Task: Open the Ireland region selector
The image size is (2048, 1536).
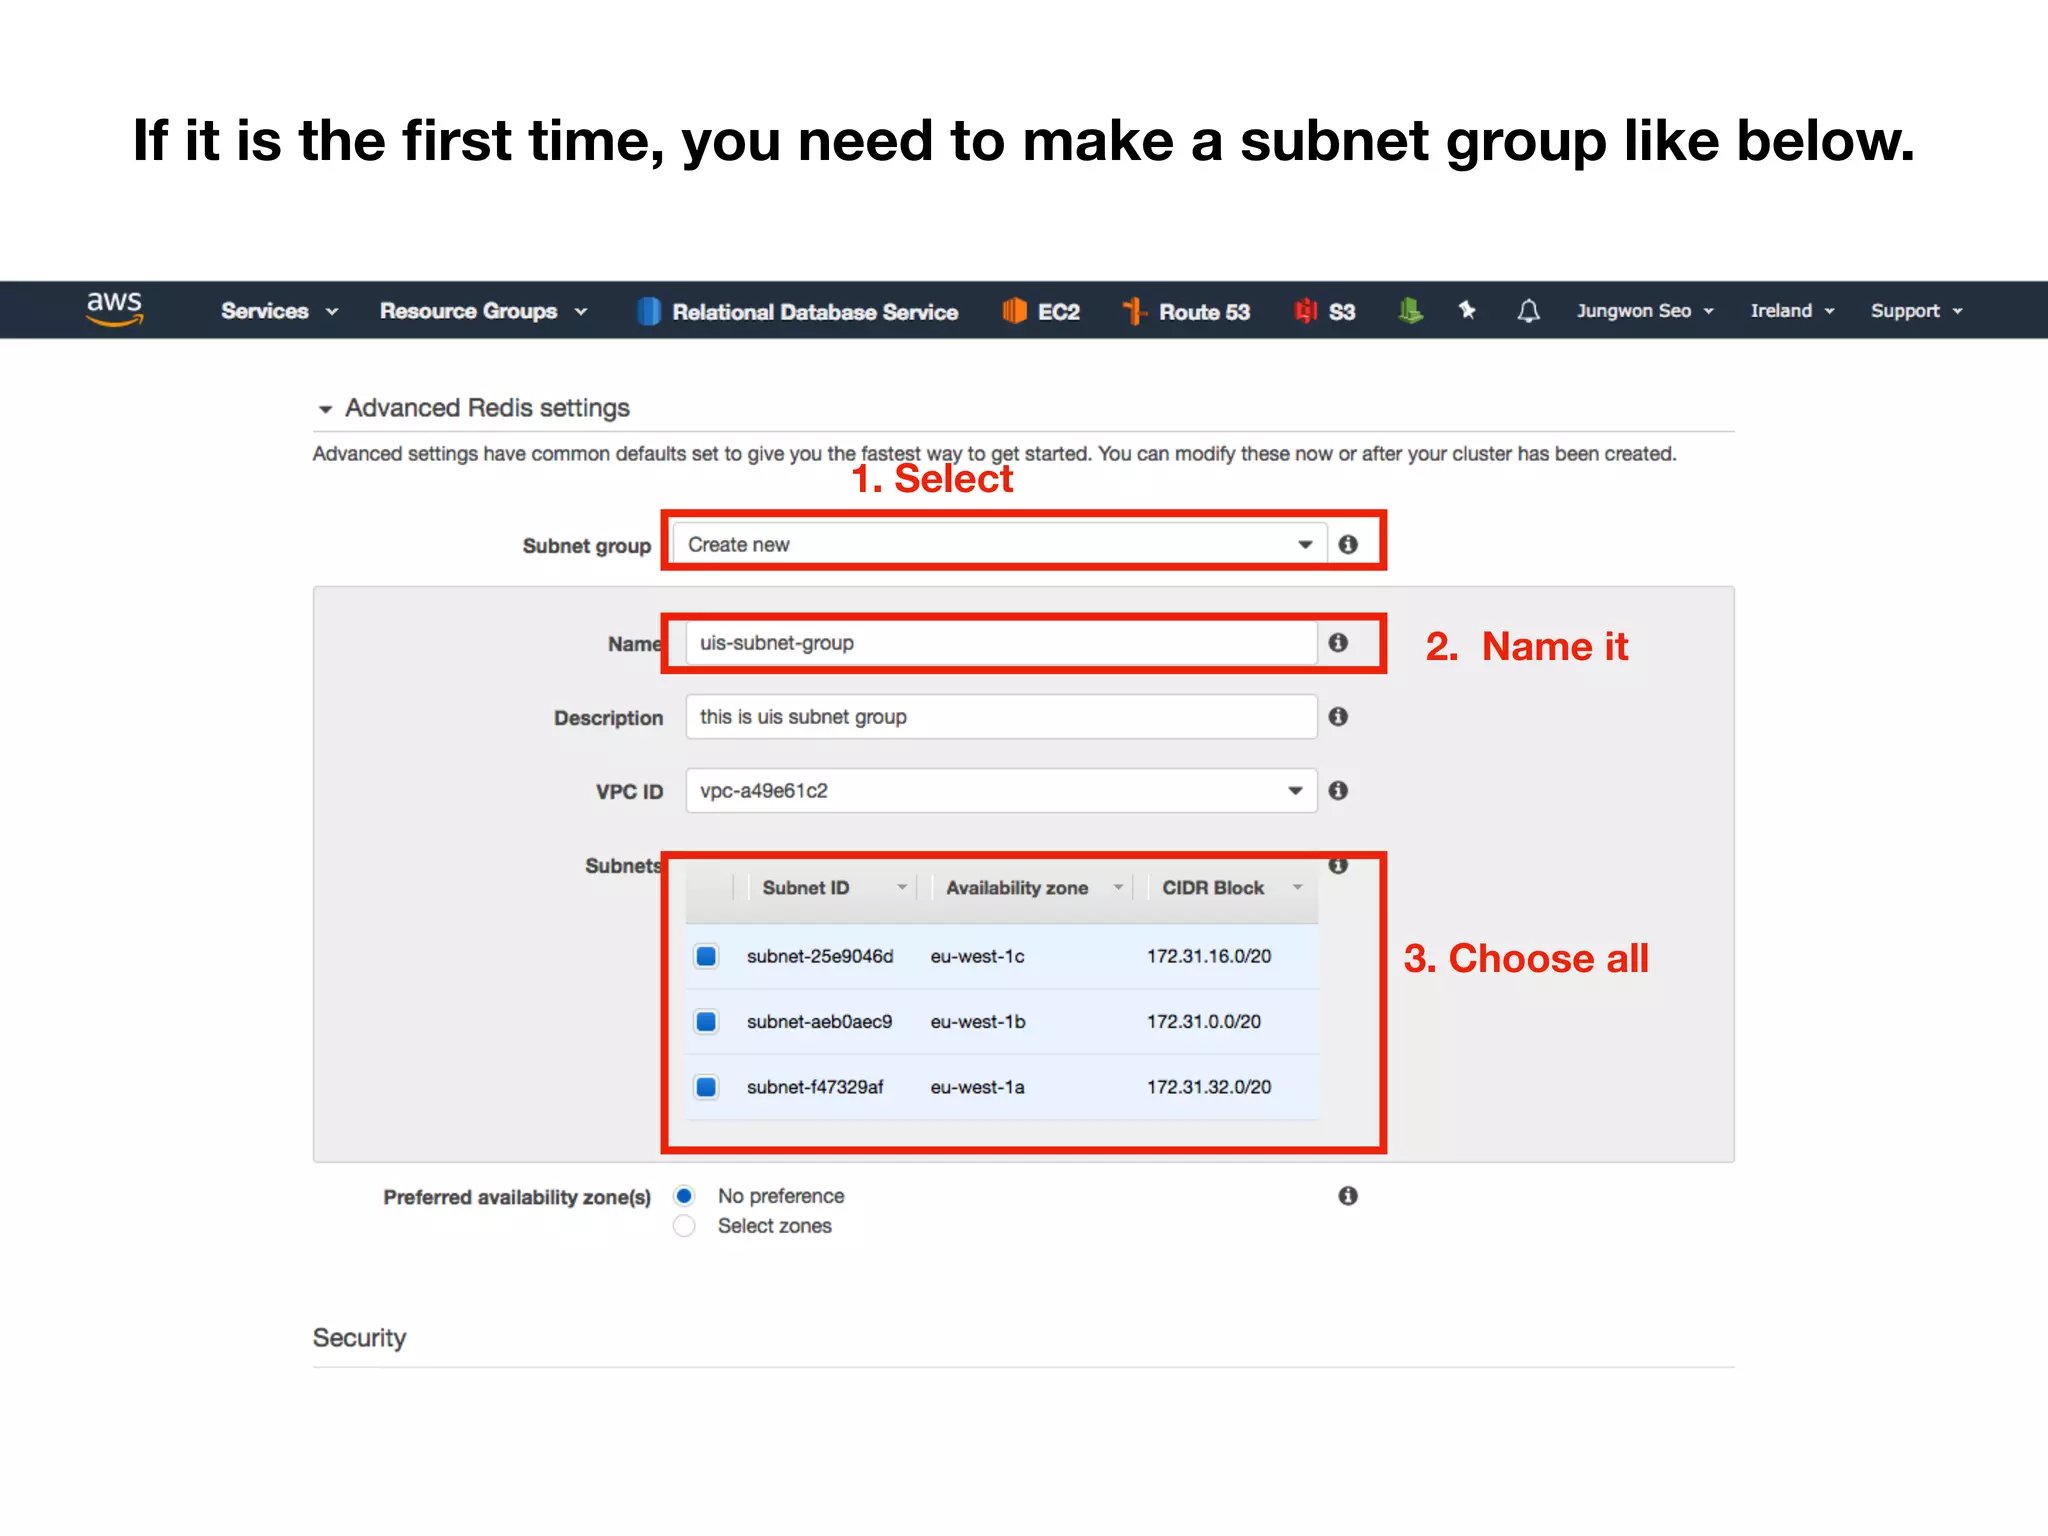Action: pyautogui.click(x=1792, y=311)
